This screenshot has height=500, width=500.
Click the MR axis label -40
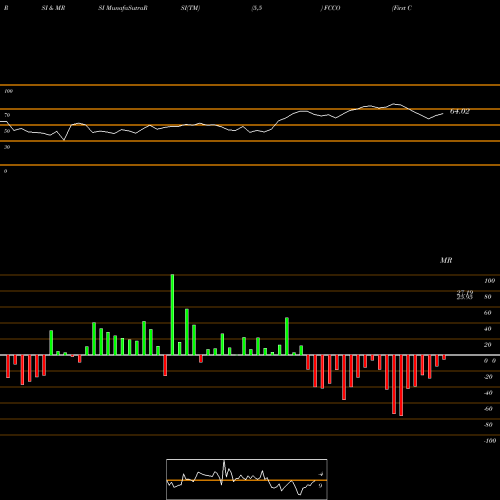pyautogui.click(x=488, y=393)
